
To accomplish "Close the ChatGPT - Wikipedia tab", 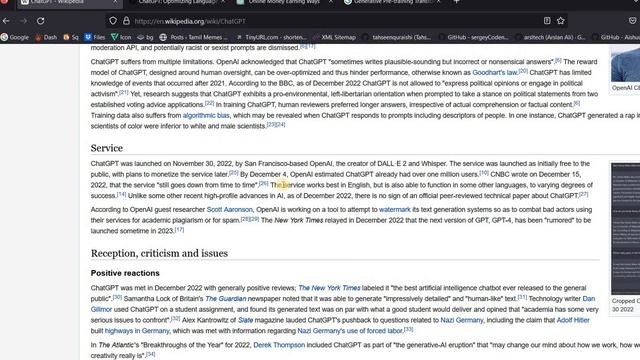I will [115, 2].
